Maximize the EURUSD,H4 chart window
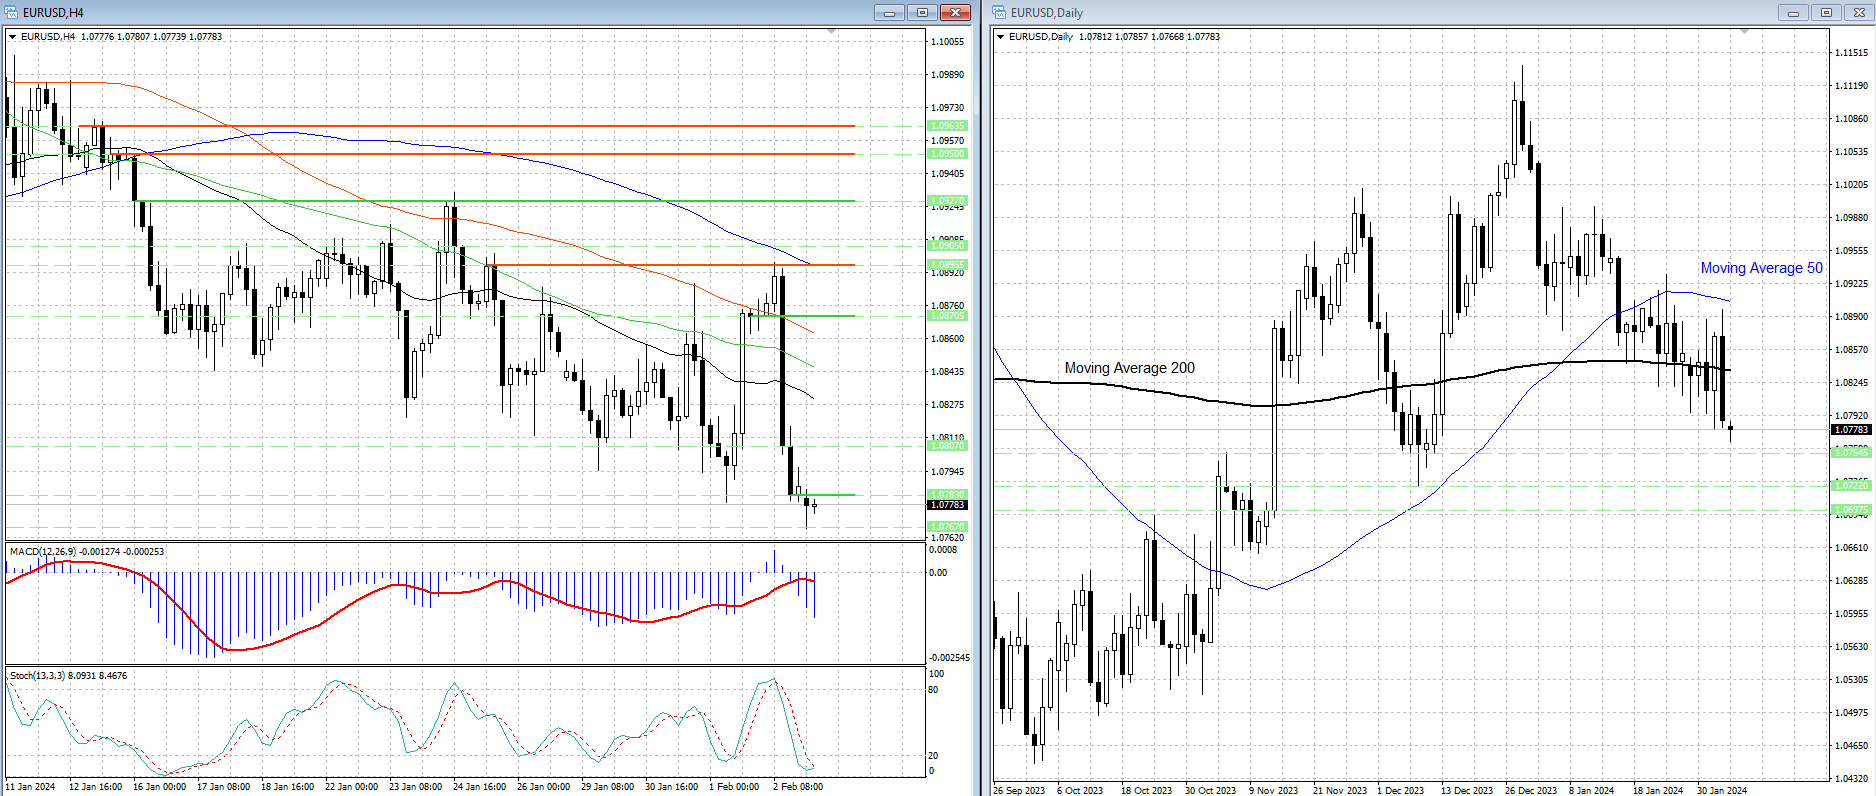The width and height of the screenshot is (1876, 796). coord(922,12)
